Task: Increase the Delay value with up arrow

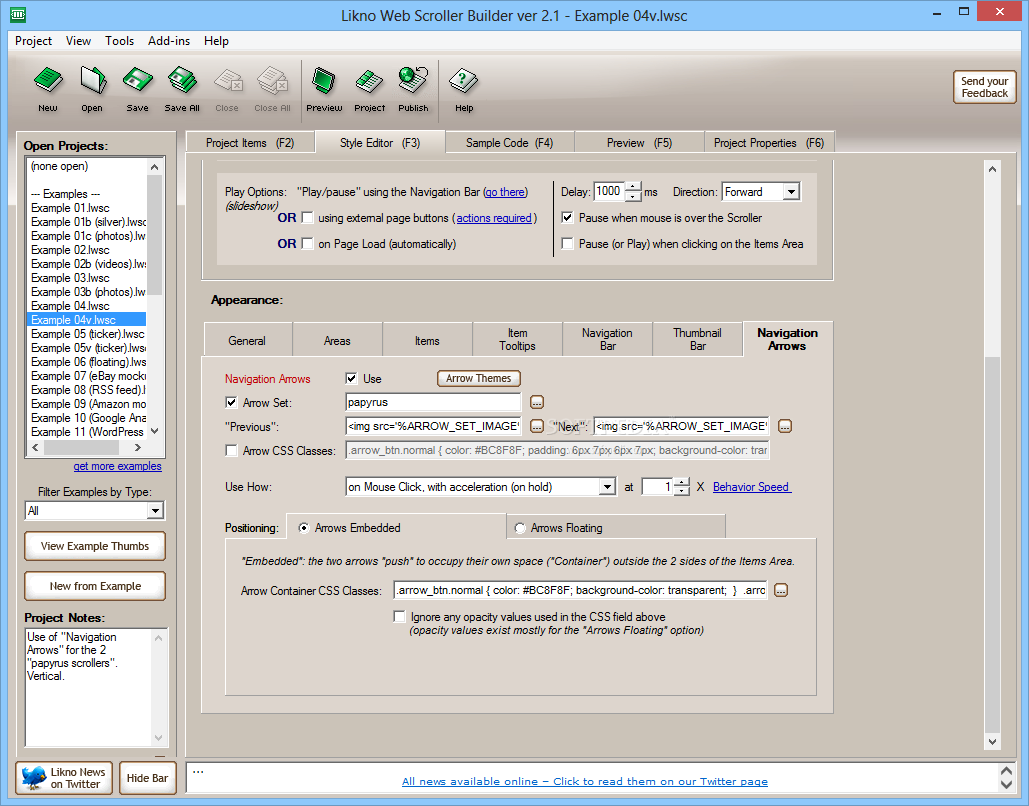Action: point(633,187)
